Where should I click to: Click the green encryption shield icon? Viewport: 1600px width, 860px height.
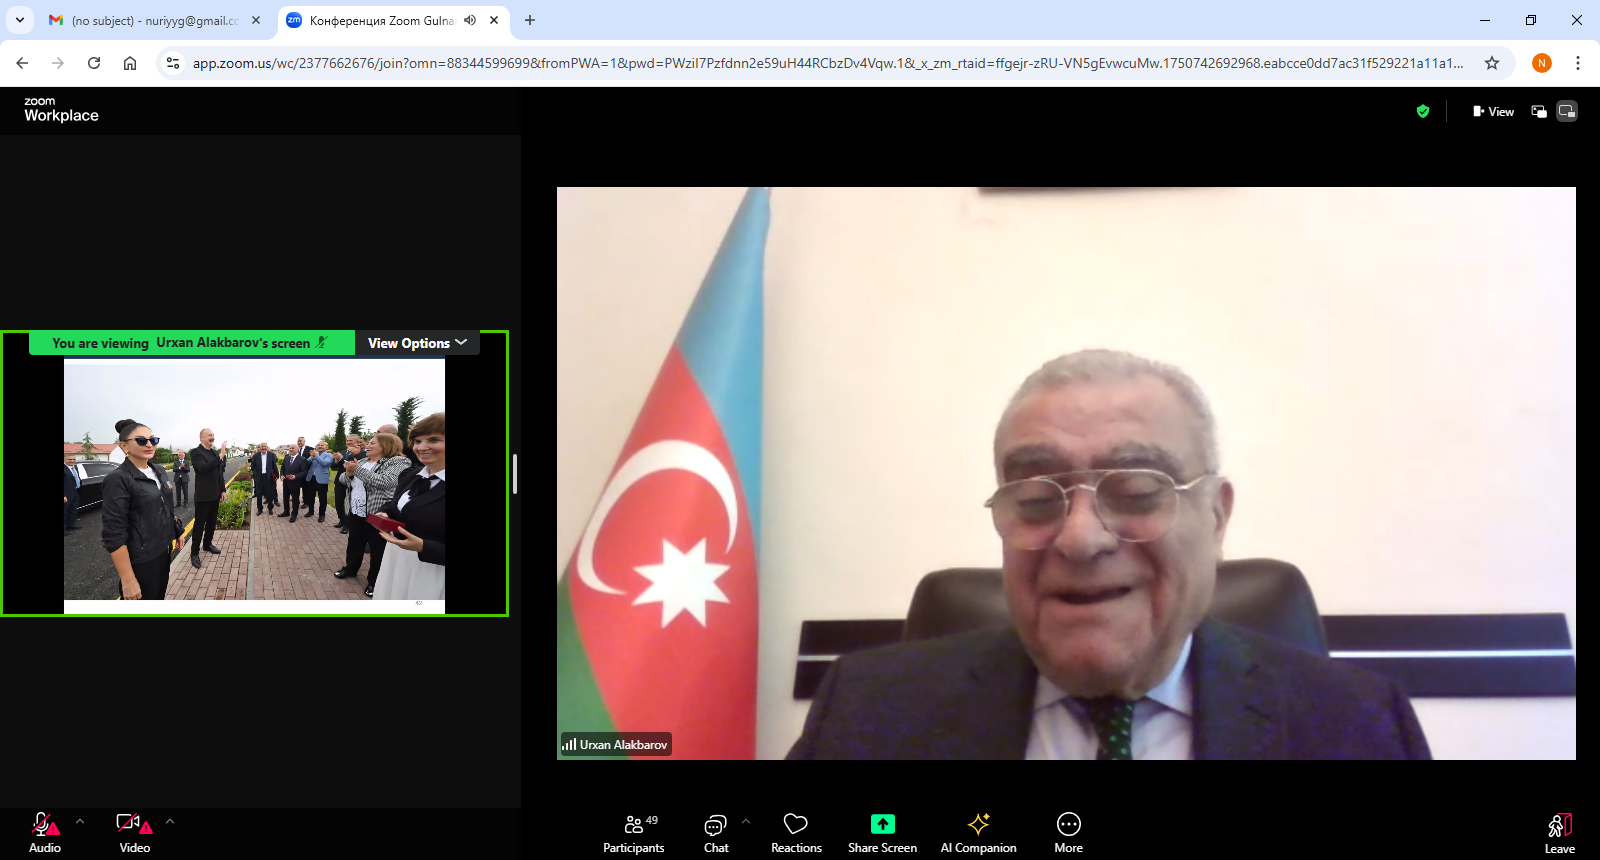[1423, 112]
